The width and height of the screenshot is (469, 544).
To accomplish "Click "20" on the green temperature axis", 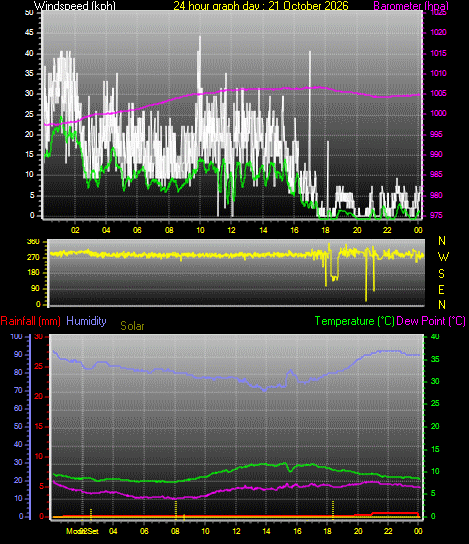I will tap(435, 426).
